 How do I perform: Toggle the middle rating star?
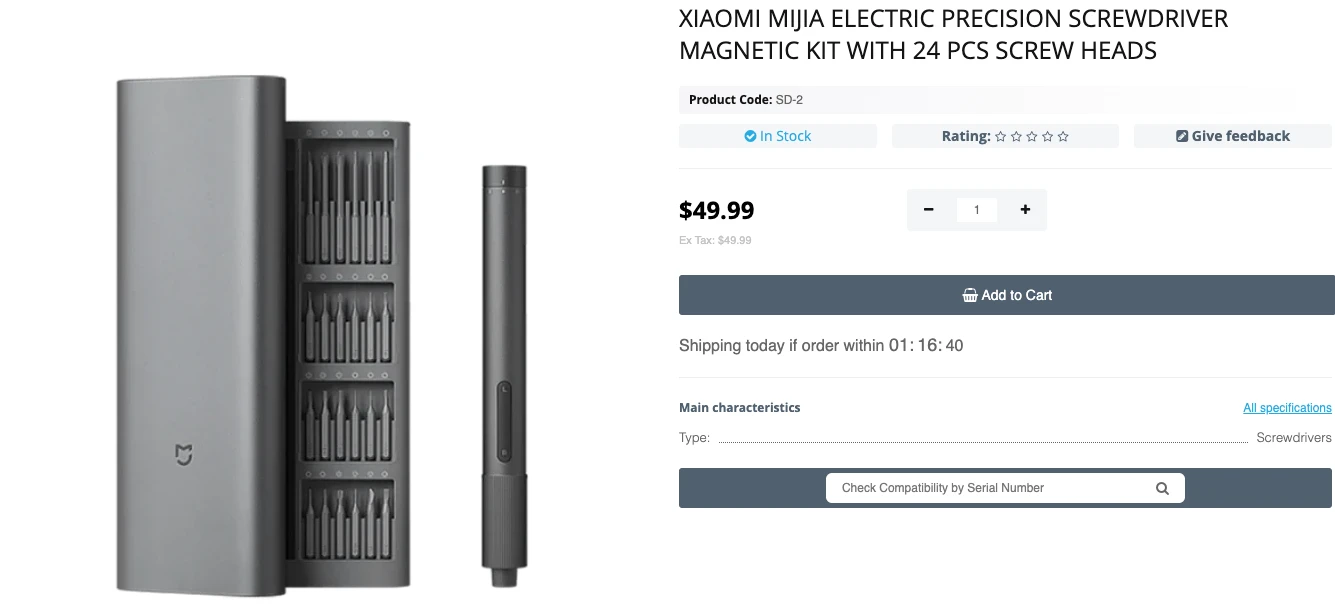1030,136
